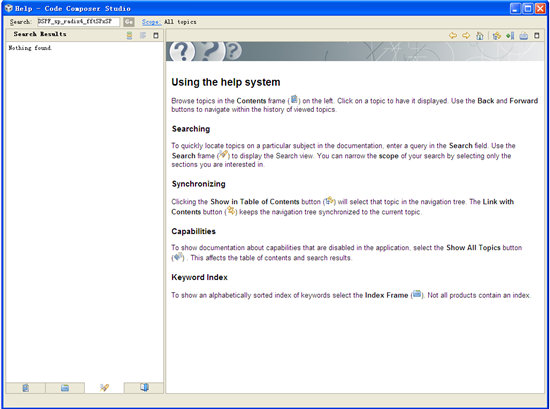Screen dimensions: 550x409
Task: Click the 'Keyword Index' heading
Action: click(x=199, y=277)
